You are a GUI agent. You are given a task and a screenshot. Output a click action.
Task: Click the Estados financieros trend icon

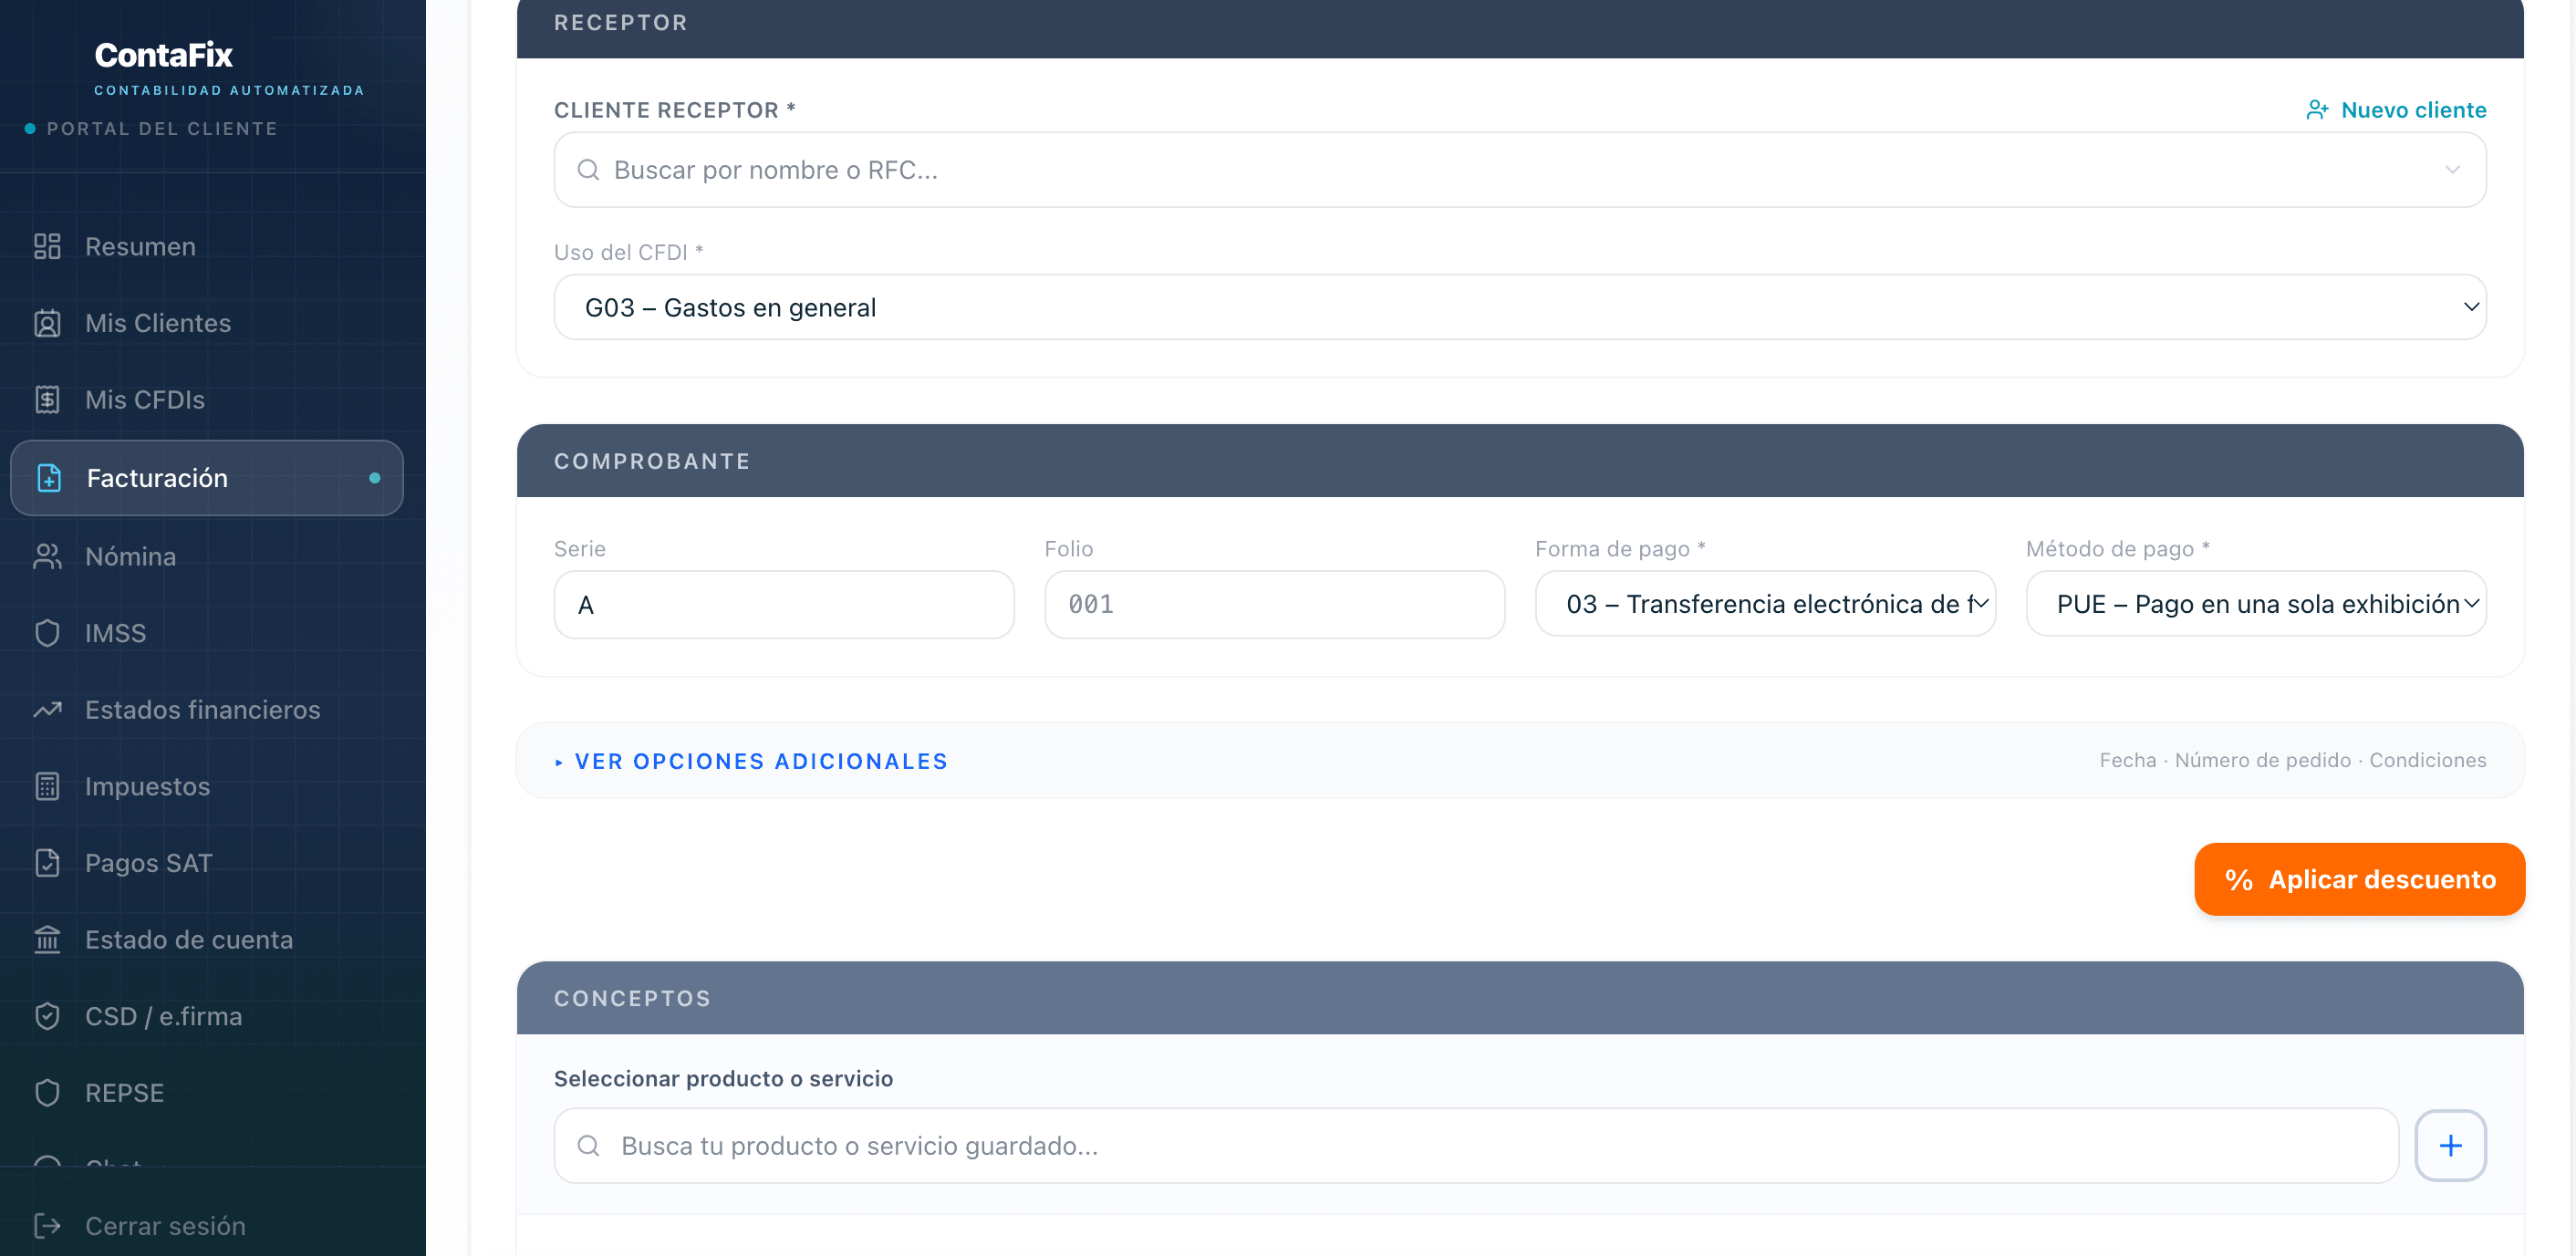tap(47, 710)
